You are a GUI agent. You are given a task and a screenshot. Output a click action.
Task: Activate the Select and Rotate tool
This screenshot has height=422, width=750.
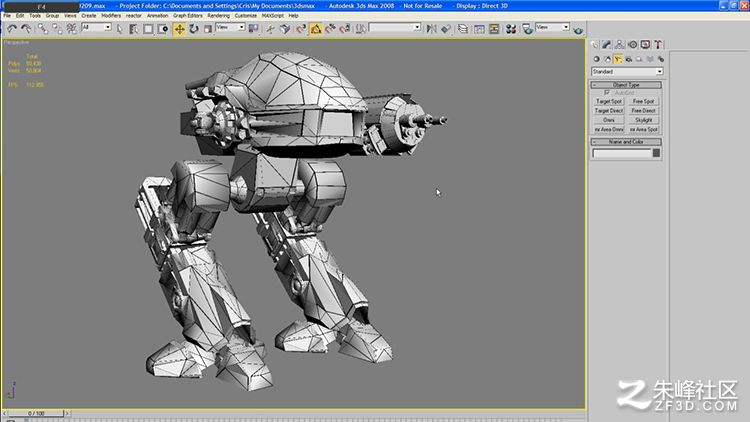[194, 29]
